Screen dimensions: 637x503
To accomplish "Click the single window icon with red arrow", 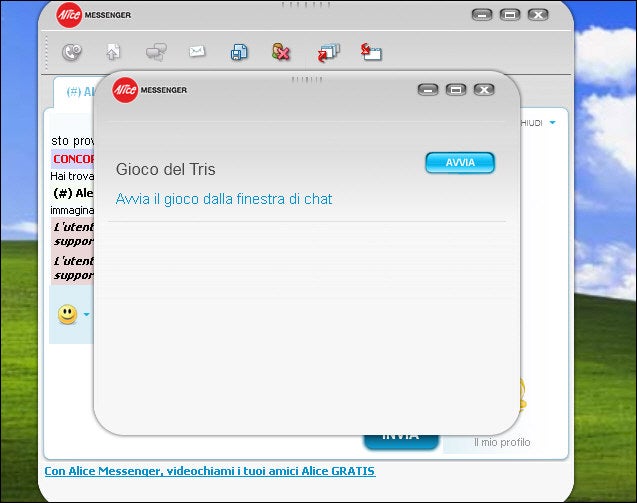I will (371, 52).
